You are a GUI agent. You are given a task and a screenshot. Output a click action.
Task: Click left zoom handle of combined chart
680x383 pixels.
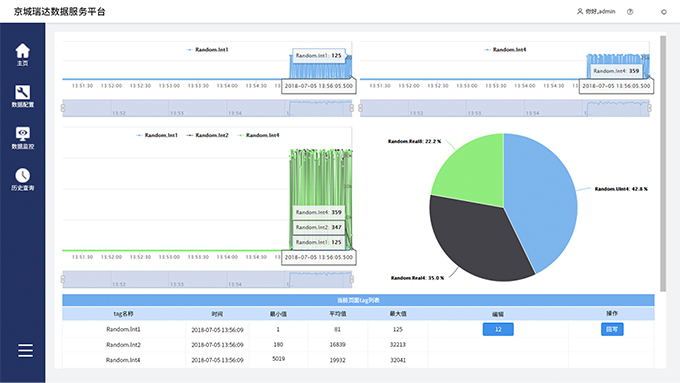tap(63, 279)
